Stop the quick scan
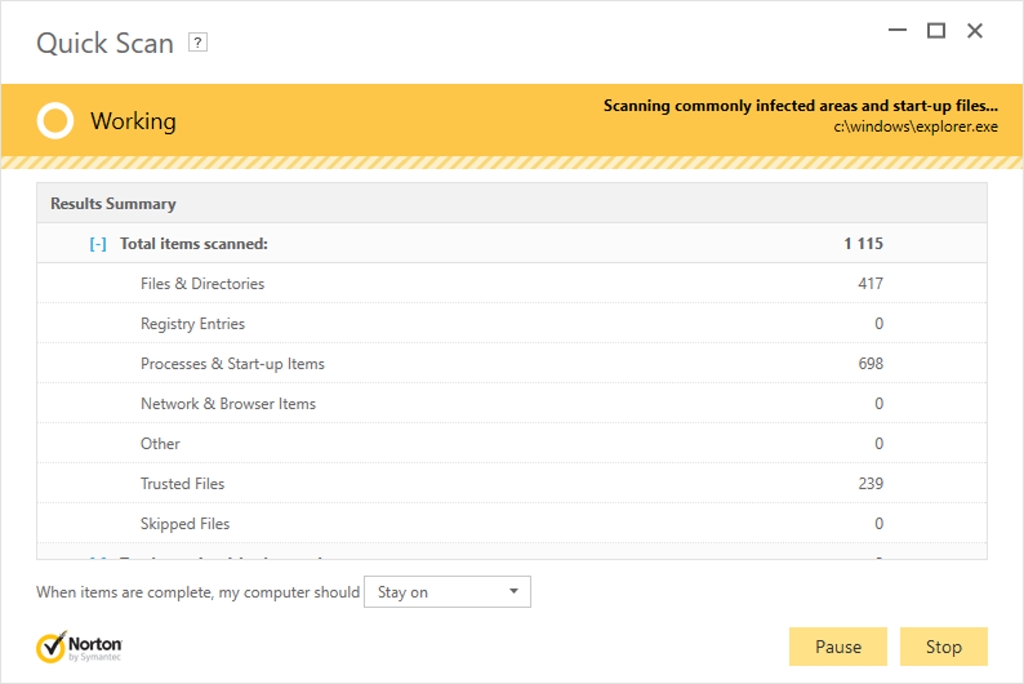Image resolution: width=1024 pixels, height=684 pixels. tap(943, 647)
